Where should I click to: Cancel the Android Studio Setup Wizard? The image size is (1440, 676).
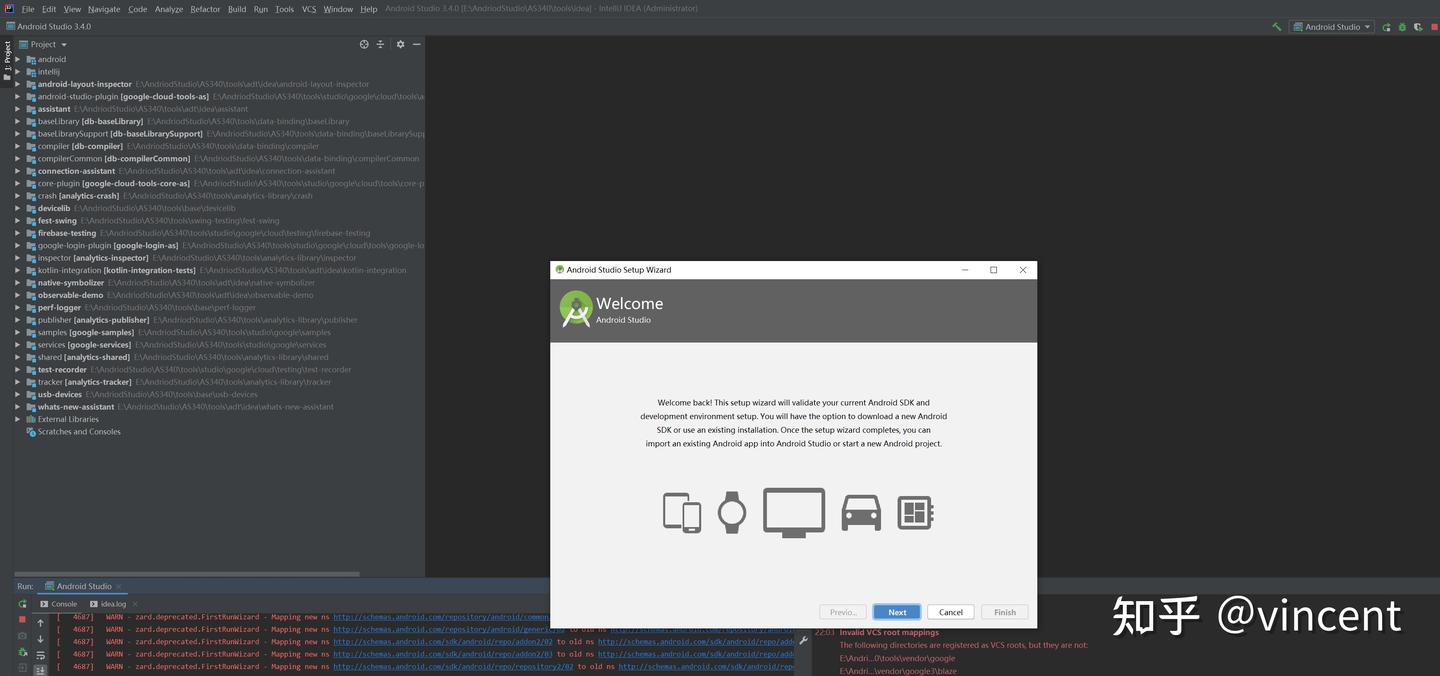tap(949, 612)
